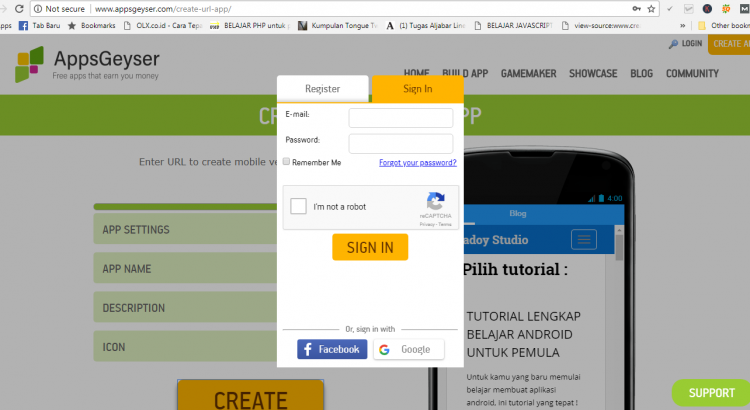Open the green SUPPORT button
Screen dimensions: 750x410
tap(710, 393)
